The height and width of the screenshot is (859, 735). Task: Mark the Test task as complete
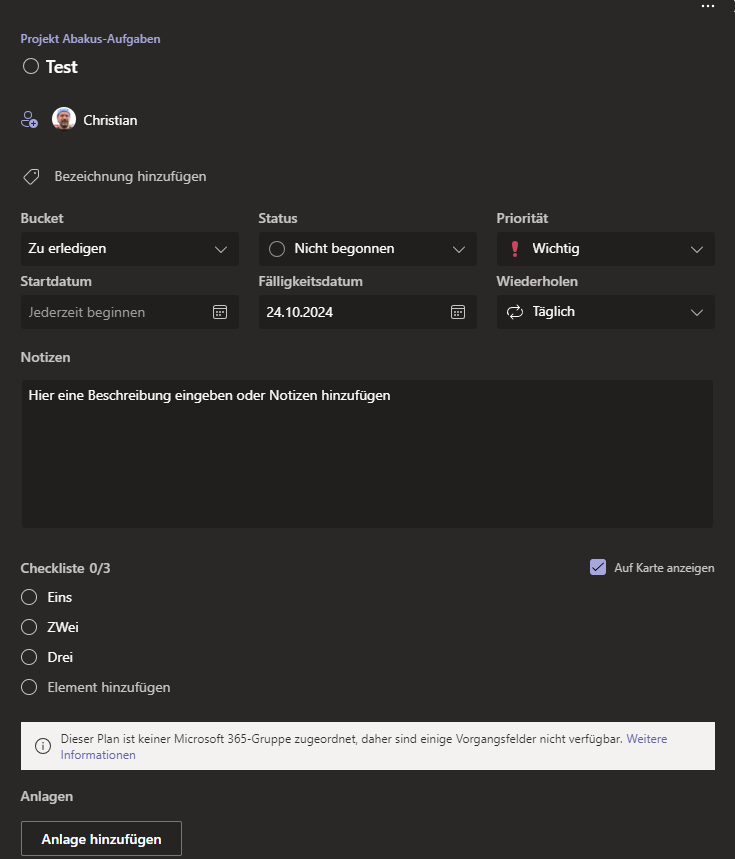point(31,66)
